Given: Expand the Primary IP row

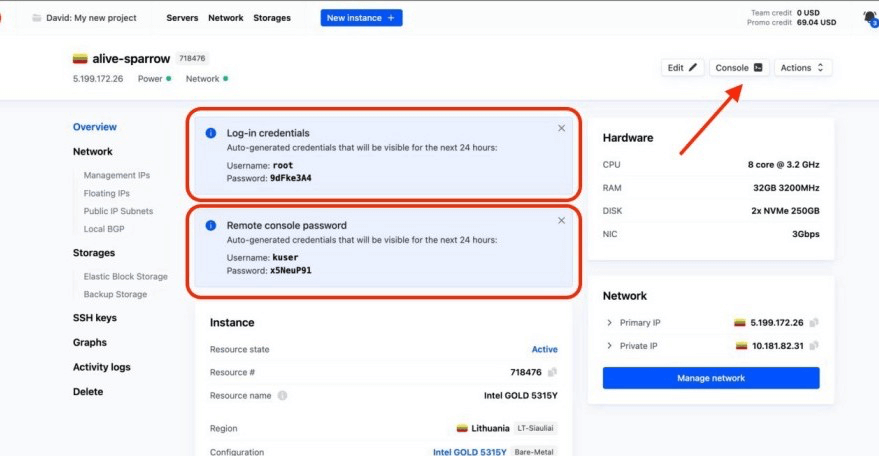Looking at the screenshot, I should pos(610,323).
